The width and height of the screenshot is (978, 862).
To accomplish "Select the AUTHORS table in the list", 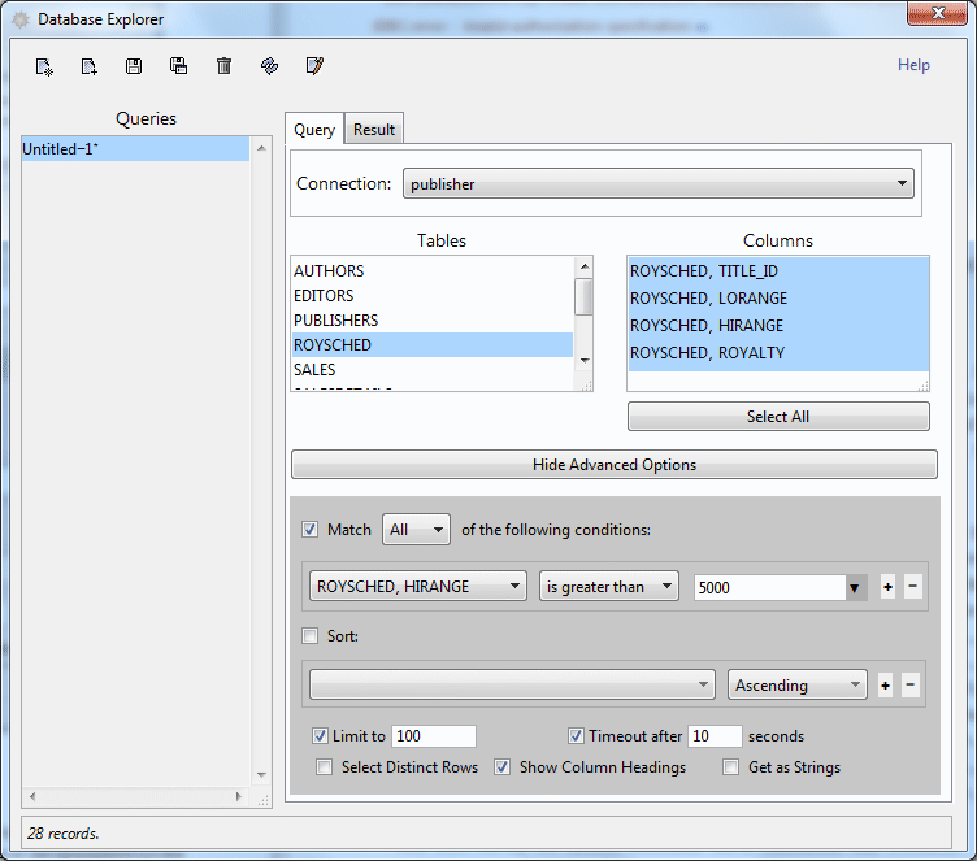I will click(329, 271).
